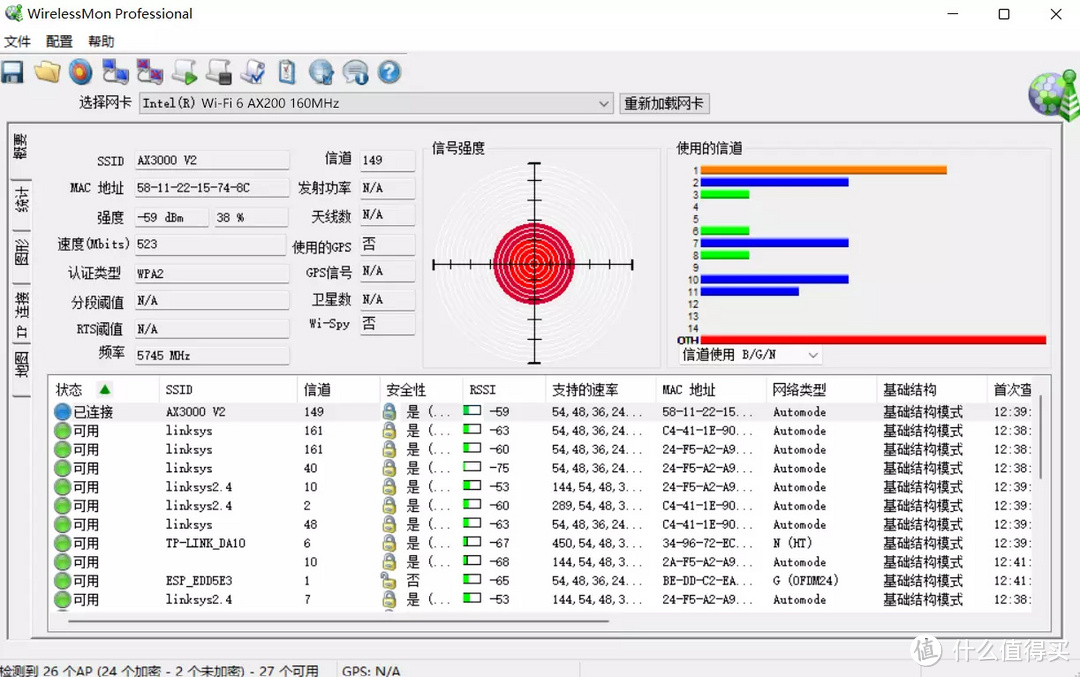Click the globe toolbar icon
The width and height of the screenshot is (1080, 677).
pyautogui.click(x=321, y=72)
